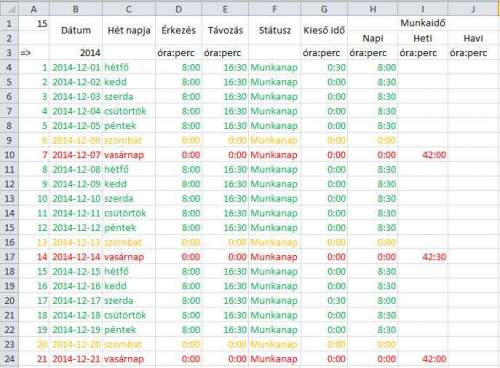Click weekly total 42:00 in row 24
The height and width of the screenshot is (368, 500).
coord(423,359)
